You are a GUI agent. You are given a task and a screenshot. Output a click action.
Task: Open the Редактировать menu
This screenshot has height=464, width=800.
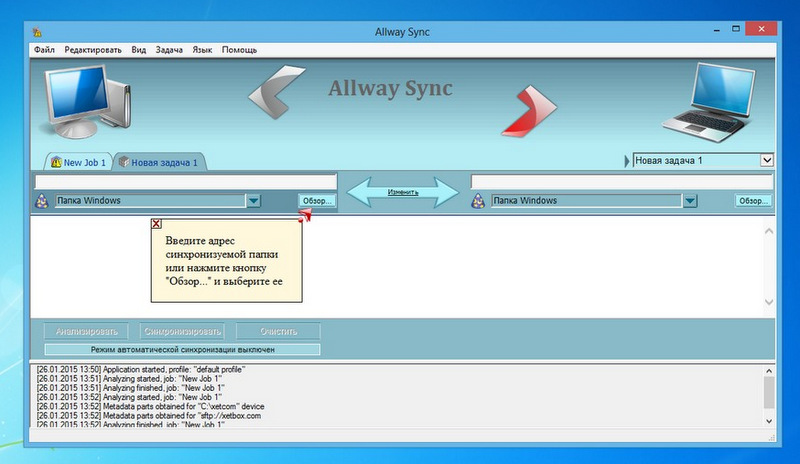pos(93,50)
